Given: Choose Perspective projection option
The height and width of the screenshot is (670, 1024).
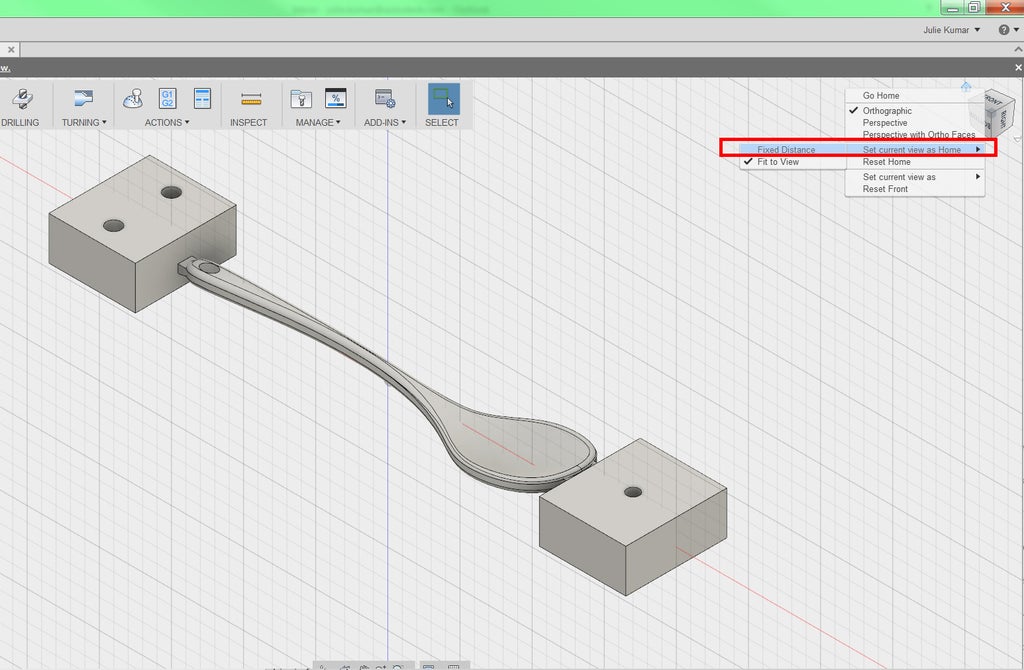Looking at the screenshot, I should 885,123.
